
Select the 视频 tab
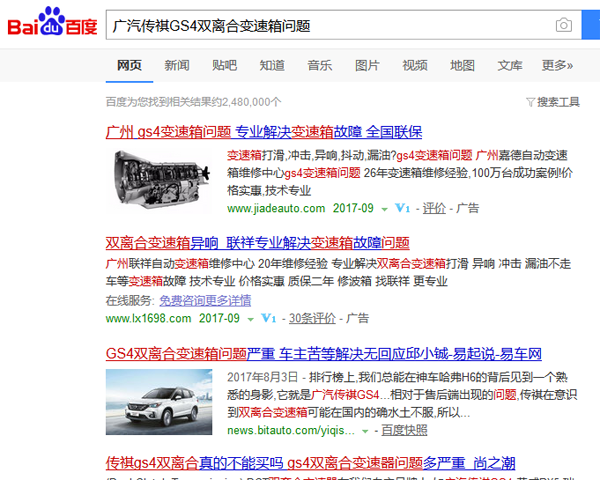(415, 66)
